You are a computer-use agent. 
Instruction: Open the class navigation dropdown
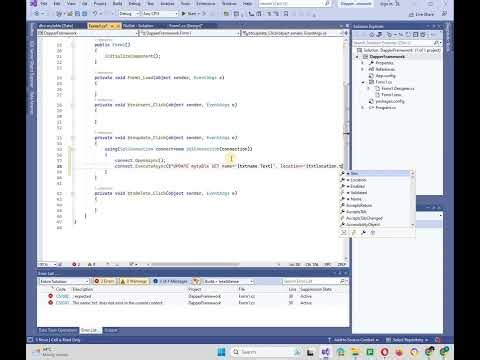pyautogui.click(x=190, y=33)
